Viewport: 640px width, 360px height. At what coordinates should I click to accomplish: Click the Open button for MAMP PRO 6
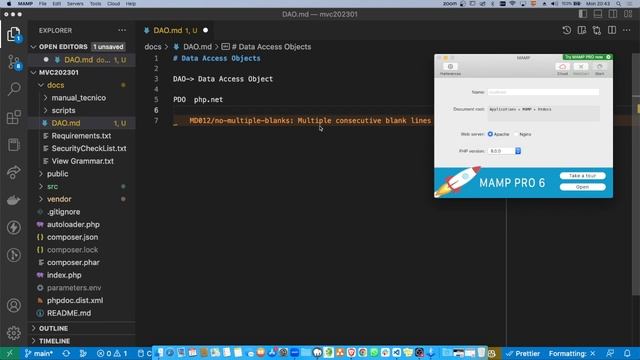pyautogui.click(x=582, y=187)
